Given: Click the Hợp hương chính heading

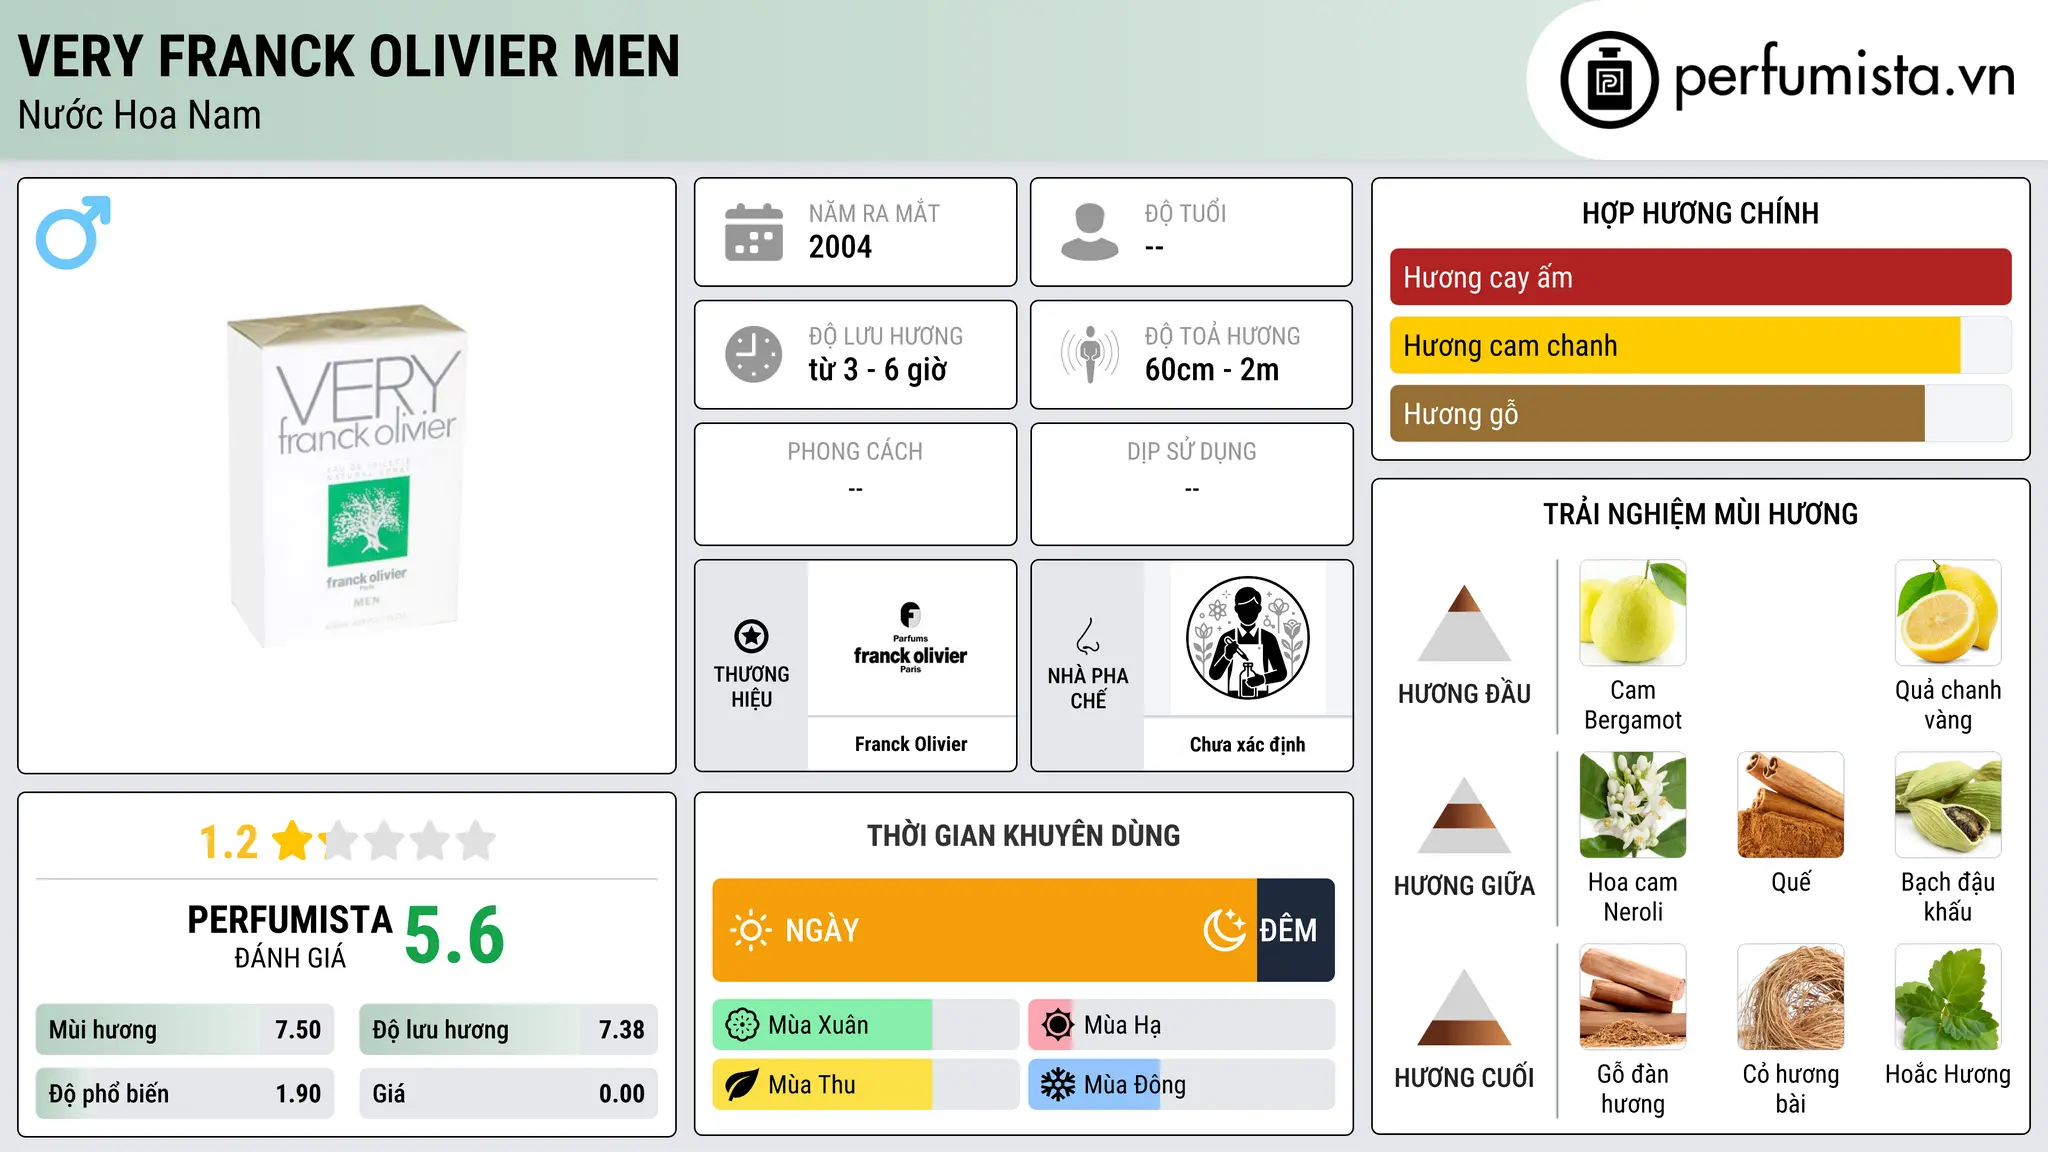Looking at the screenshot, I should [1700, 214].
